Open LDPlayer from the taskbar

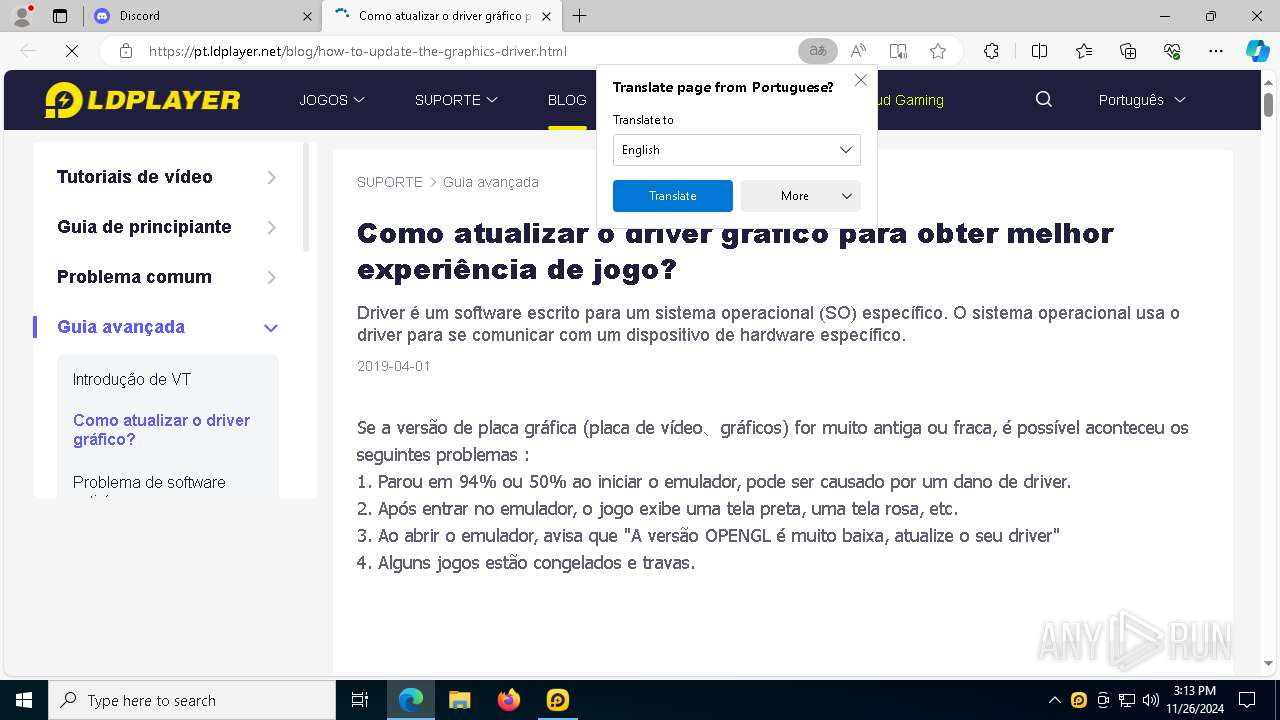coord(557,700)
